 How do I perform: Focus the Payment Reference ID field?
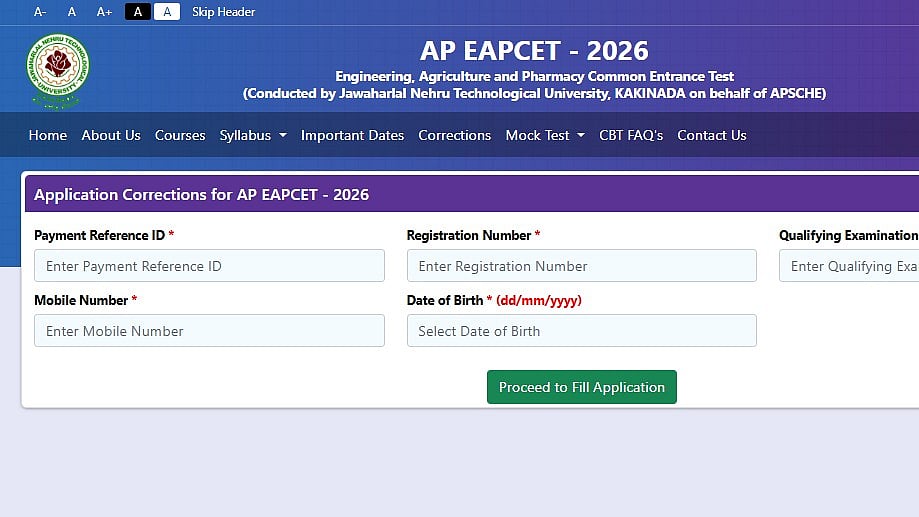point(209,266)
